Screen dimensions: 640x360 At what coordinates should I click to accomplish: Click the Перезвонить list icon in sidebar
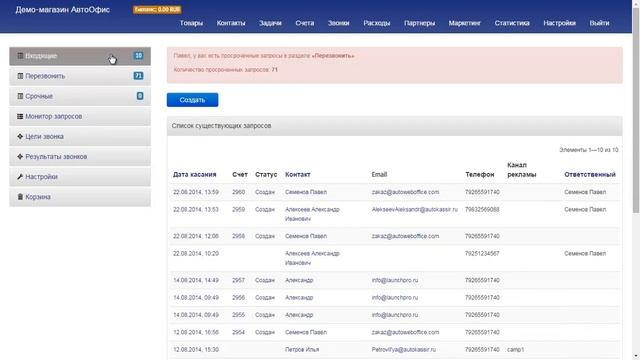20,76
